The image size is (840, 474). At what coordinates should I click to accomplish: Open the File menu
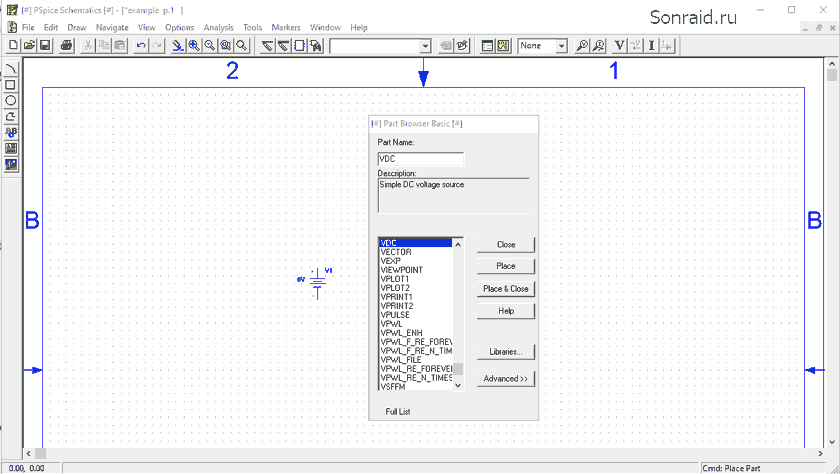pyautogui.click(x=28, y=27)
